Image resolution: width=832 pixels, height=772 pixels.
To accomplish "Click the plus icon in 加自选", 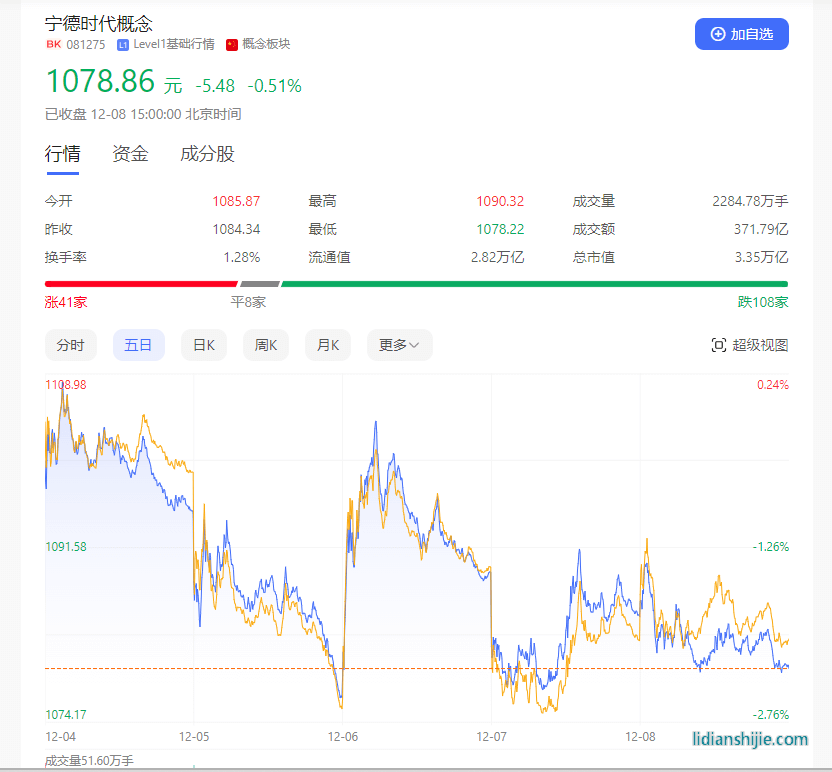I will 717,34.
